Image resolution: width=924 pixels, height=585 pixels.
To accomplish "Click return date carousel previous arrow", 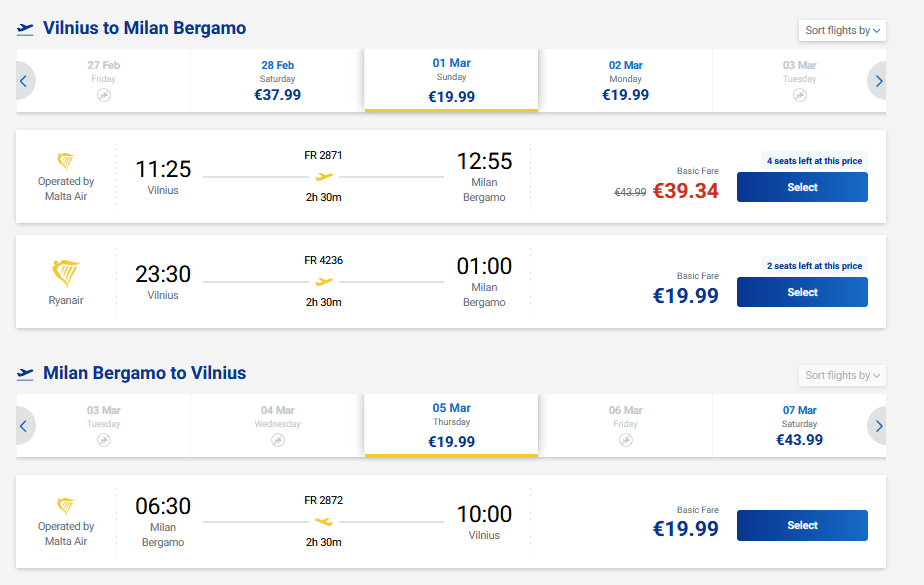I will (x=23, y=426).
